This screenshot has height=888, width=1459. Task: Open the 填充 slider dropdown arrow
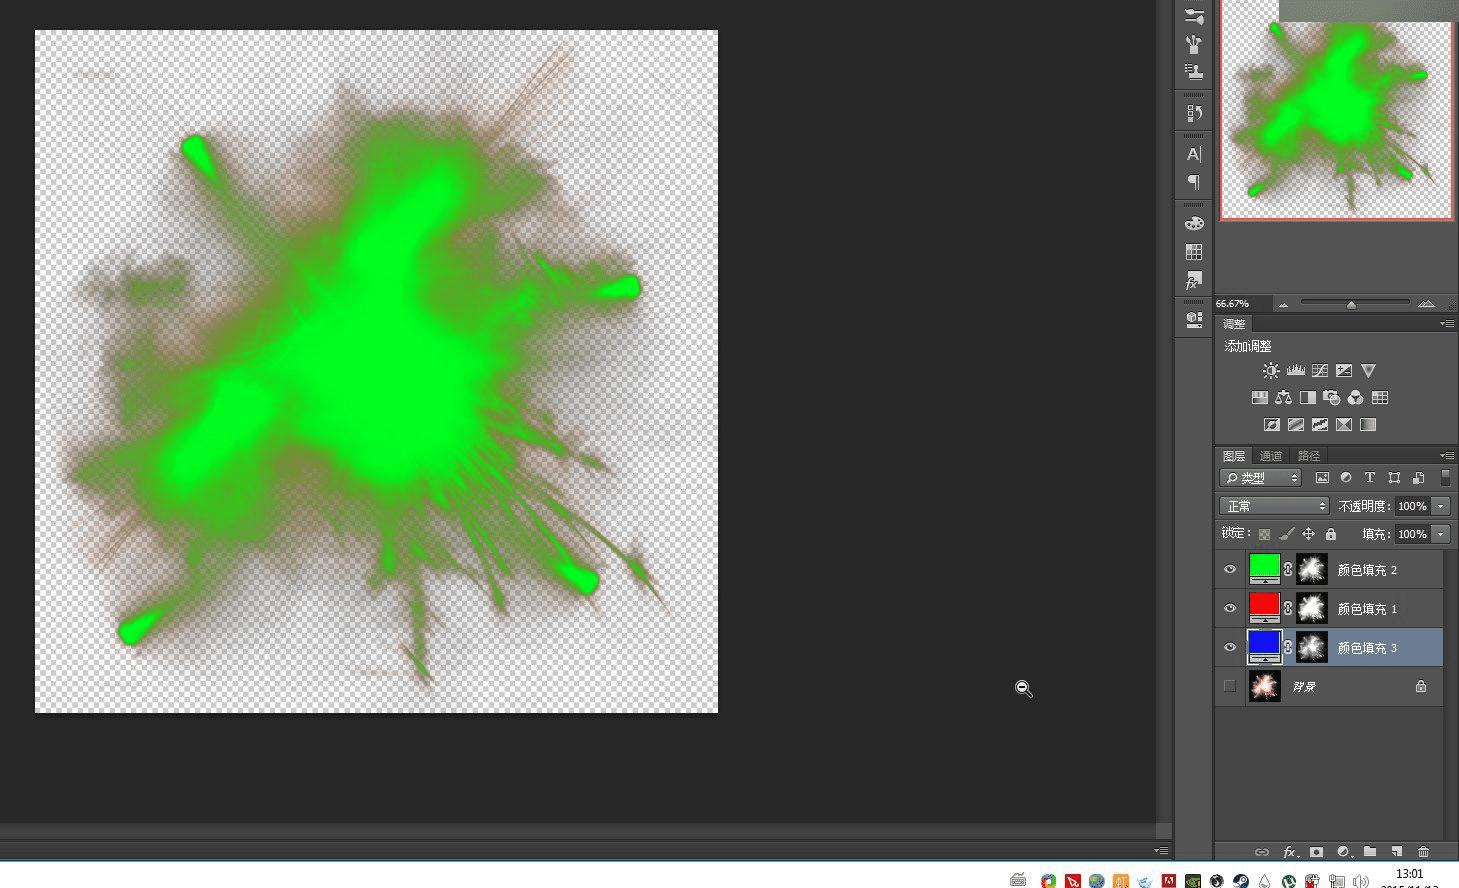1441,534
